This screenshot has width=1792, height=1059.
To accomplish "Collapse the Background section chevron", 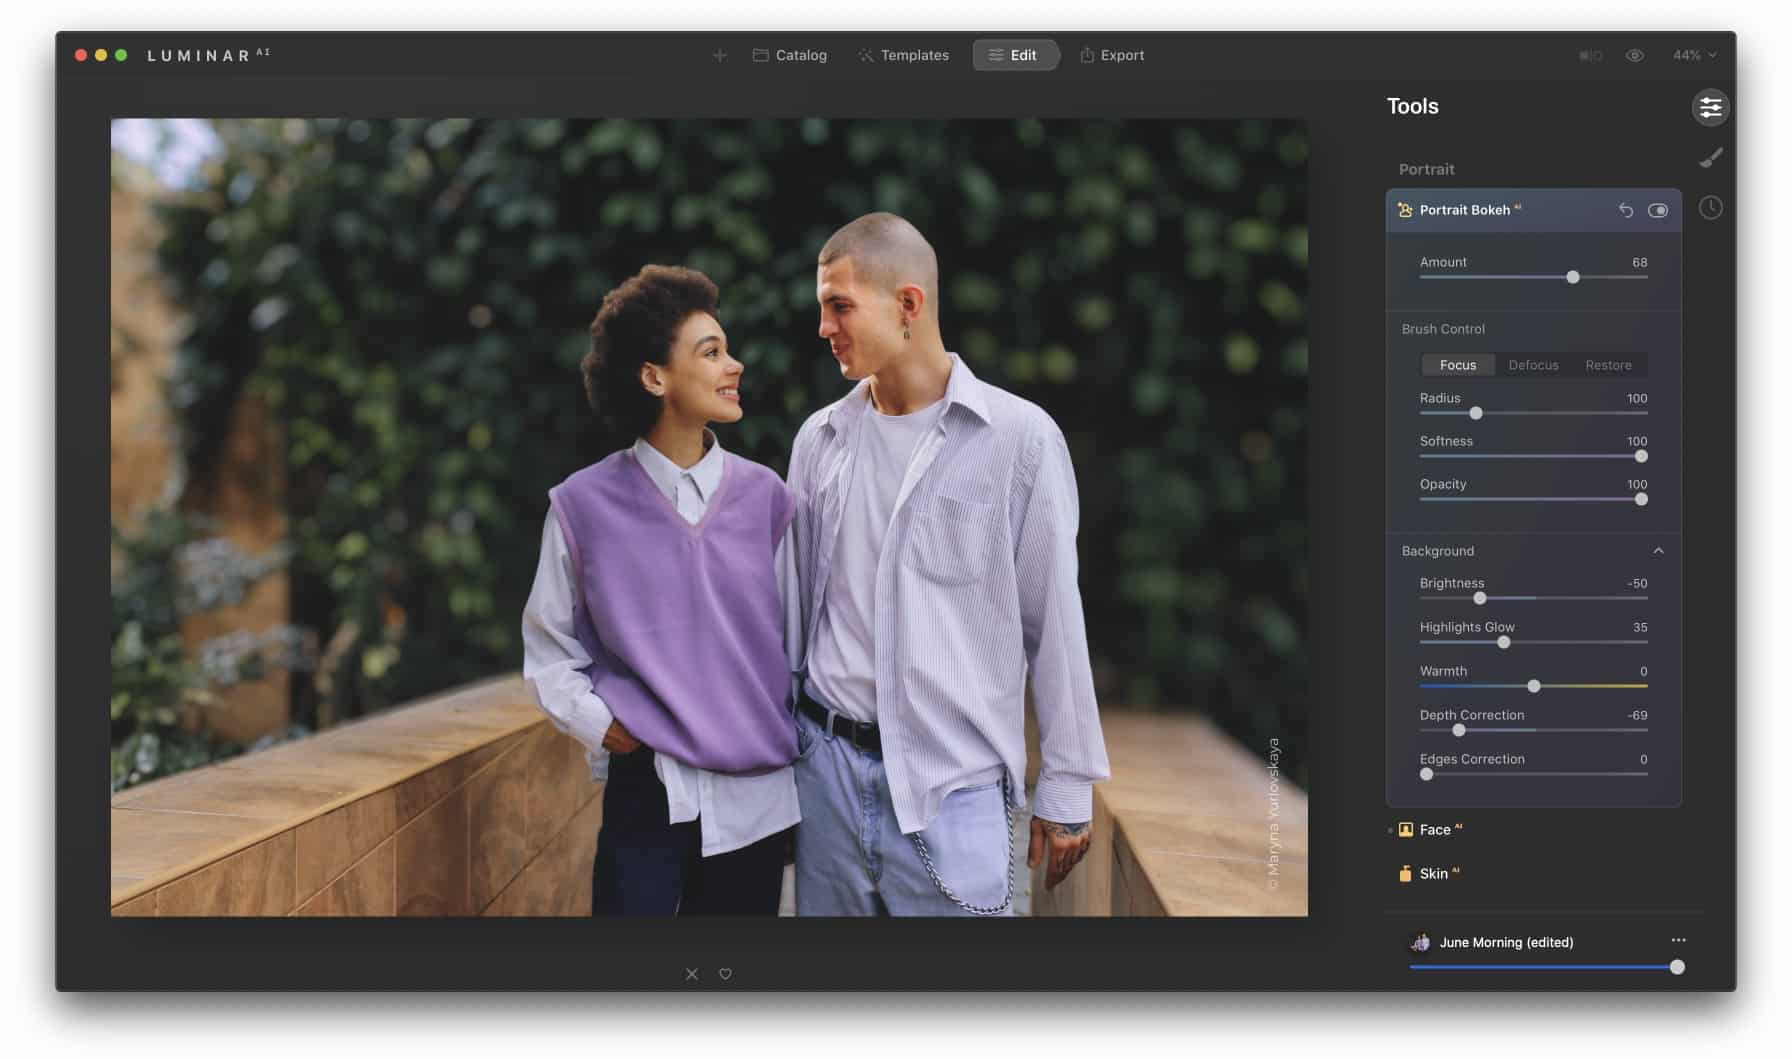I will (1659, 551).
